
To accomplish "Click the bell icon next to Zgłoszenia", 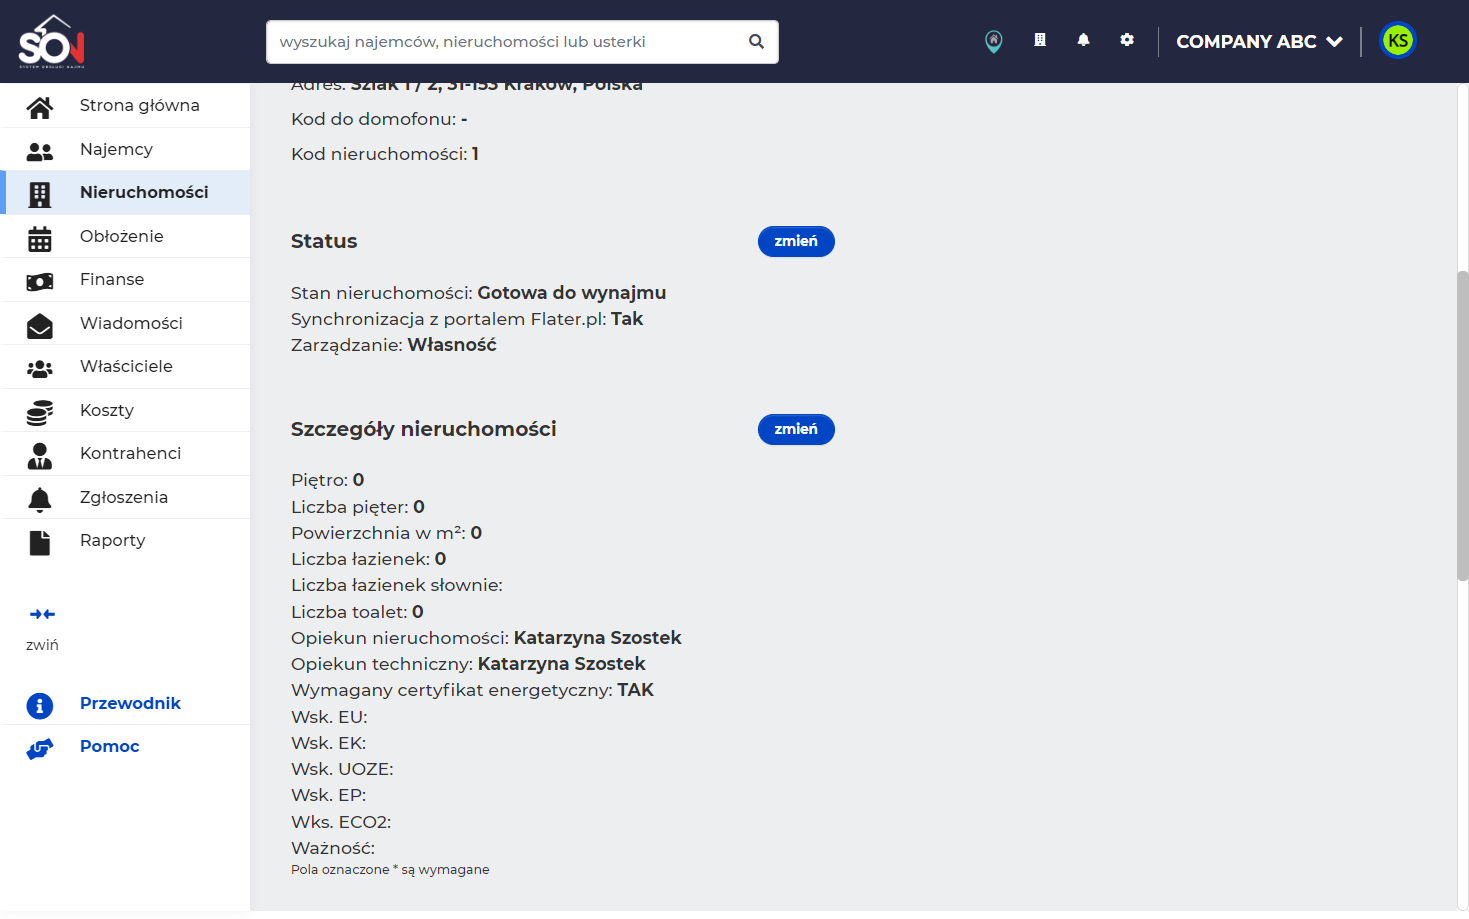I will [x=40, y=499].
